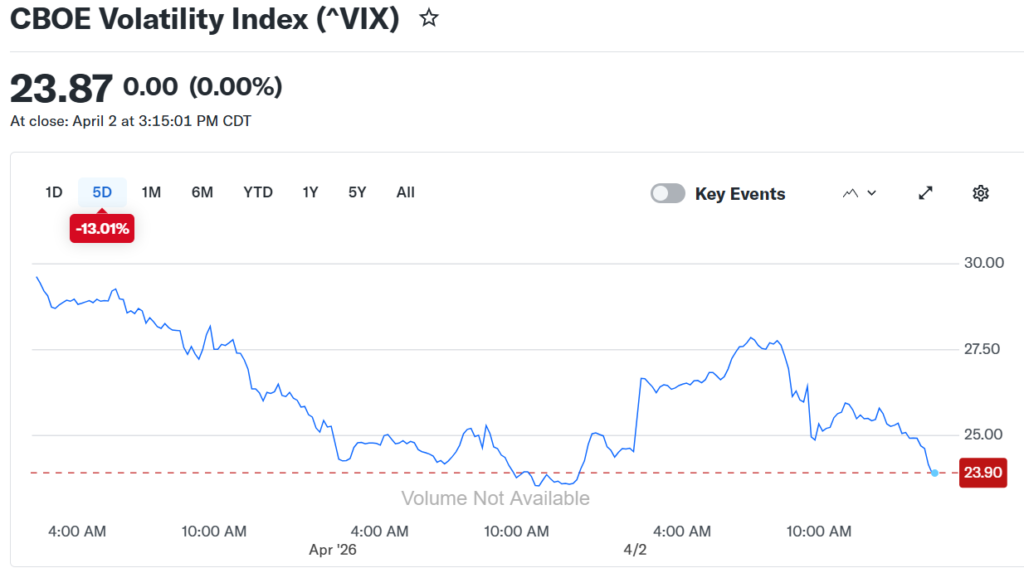
Task: Open chart type dropdown chevron
Action: tap(872, 193)
